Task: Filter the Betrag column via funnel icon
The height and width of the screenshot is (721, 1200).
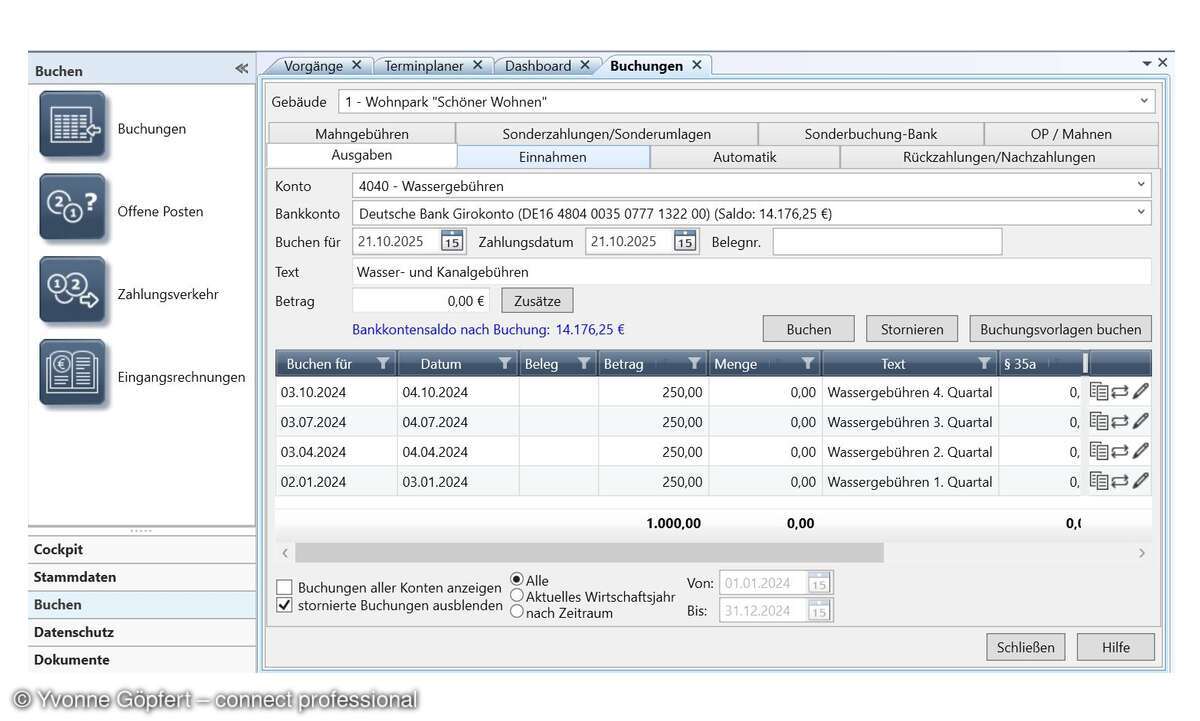Action: pos(694,364)
